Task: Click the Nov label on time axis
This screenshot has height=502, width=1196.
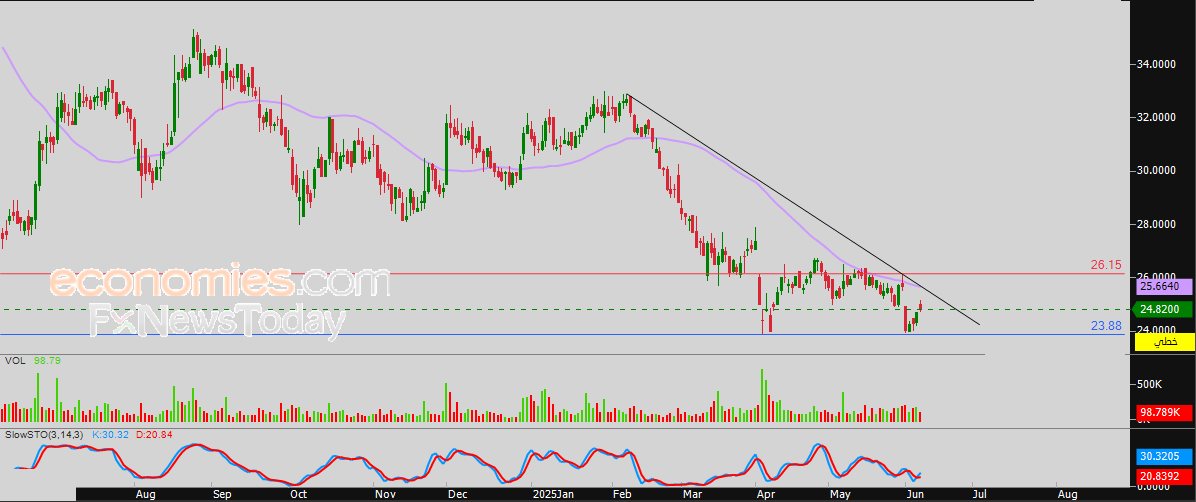Action: (x=385, y=494)
